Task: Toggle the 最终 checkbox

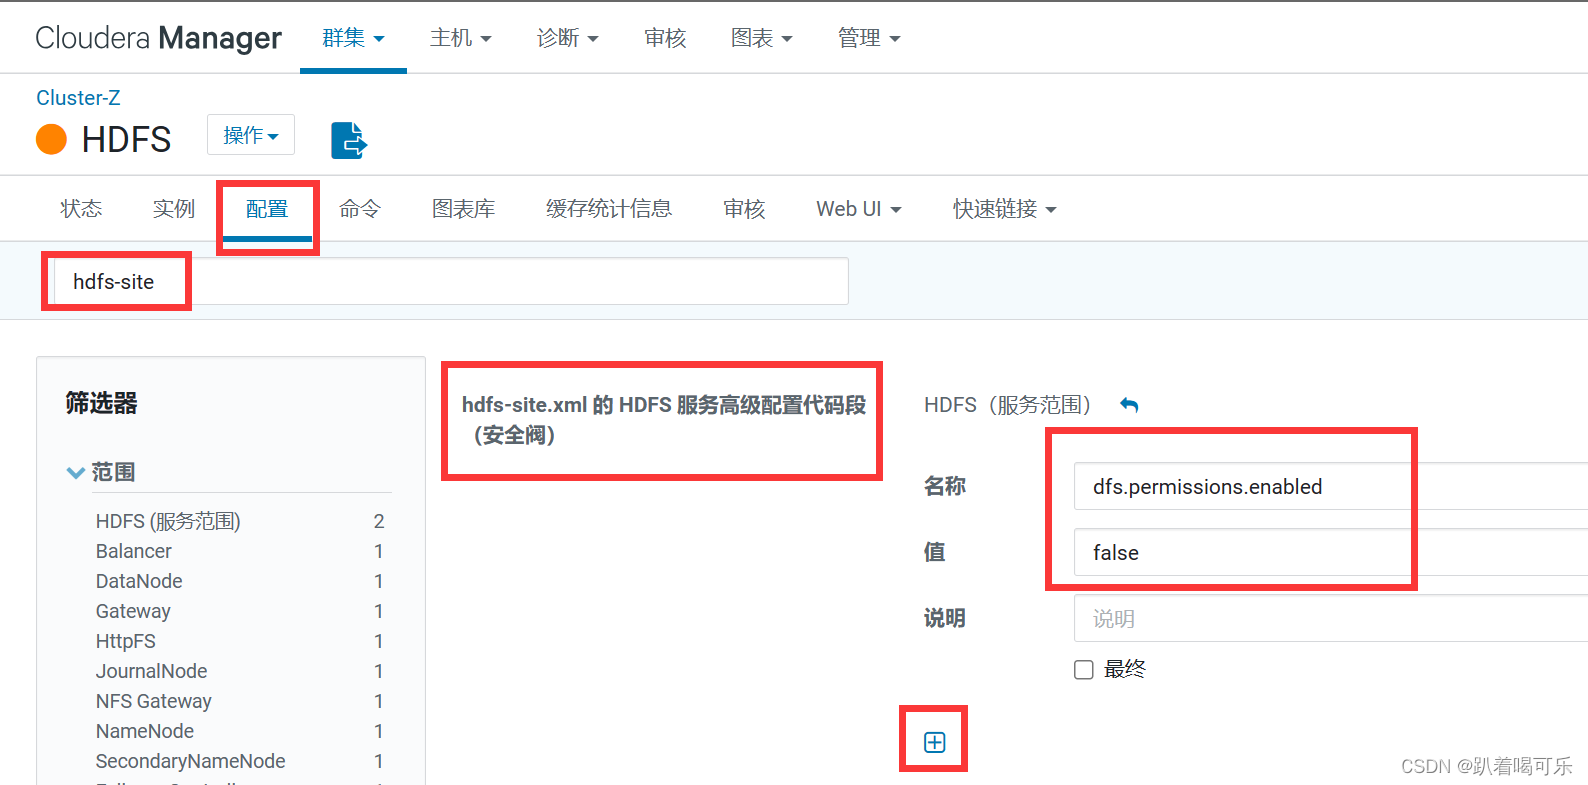Action: pyautogui.click(x=1084, y=670)
